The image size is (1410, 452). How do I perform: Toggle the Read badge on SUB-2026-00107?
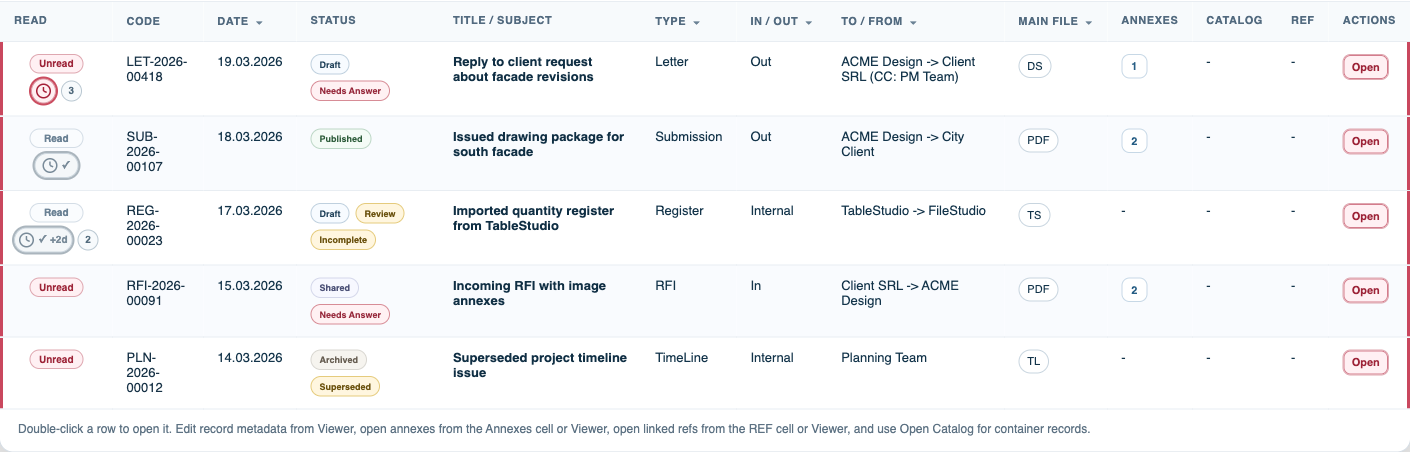tap(56, 139)
